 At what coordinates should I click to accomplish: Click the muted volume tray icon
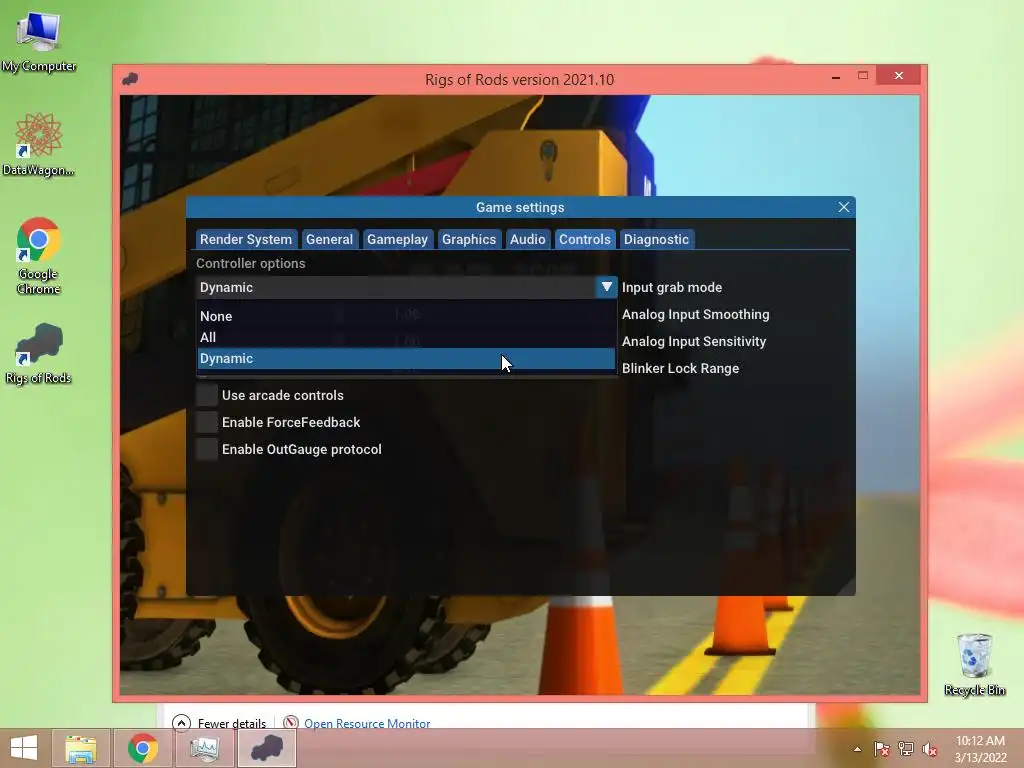[929, 749]
